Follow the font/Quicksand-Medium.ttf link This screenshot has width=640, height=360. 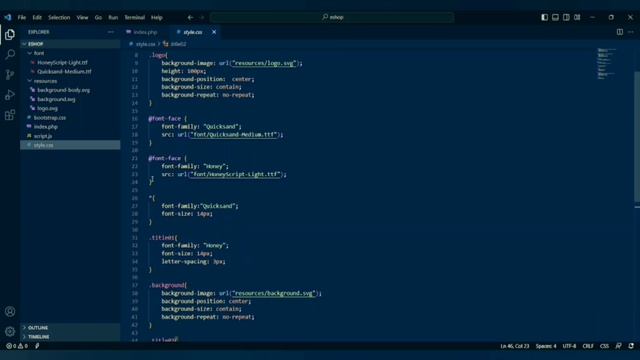pos(233,134)
